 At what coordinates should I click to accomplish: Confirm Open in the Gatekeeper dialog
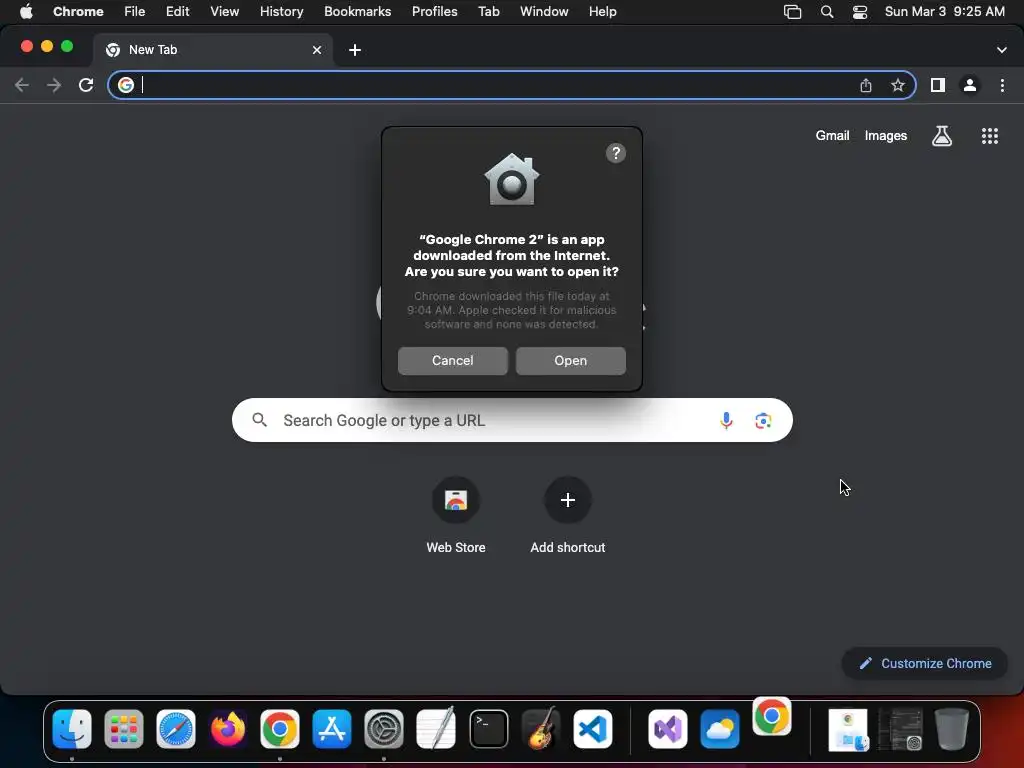point(571,360)
